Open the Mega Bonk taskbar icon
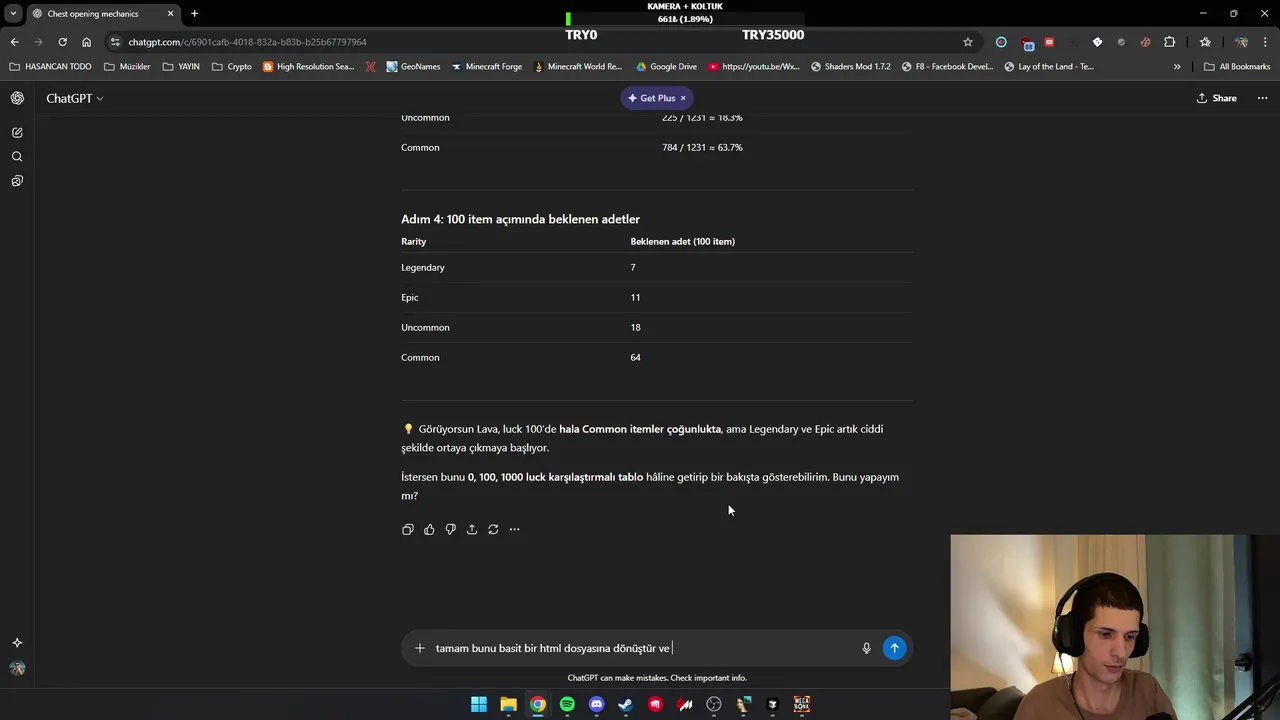The height and width of the screenshot is (720, 1280). pyautogui.click(x=802, y=705)
